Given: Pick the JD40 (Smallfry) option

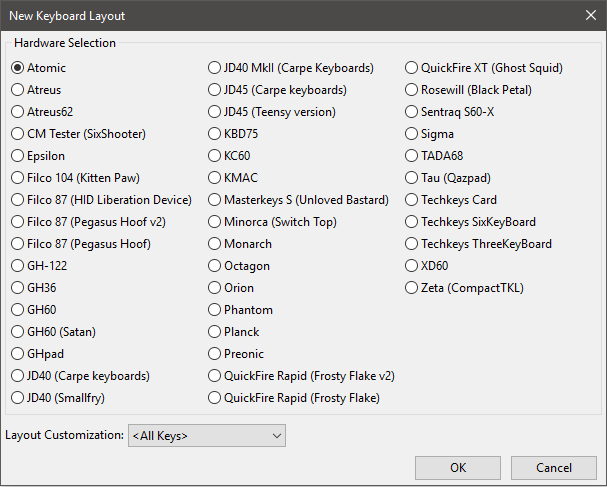Looking at the screenshot, I should click(18, 398).
